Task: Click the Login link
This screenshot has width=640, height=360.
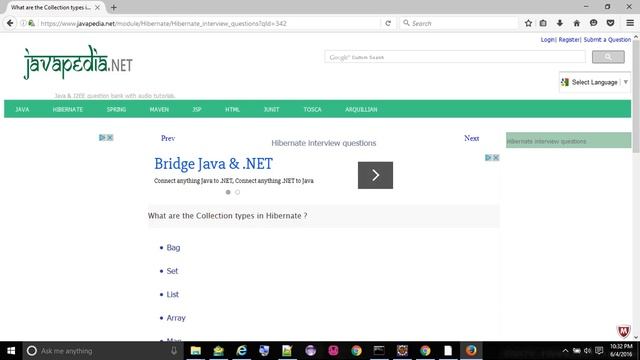Action: pyautogui.click(x=547, y=40)
